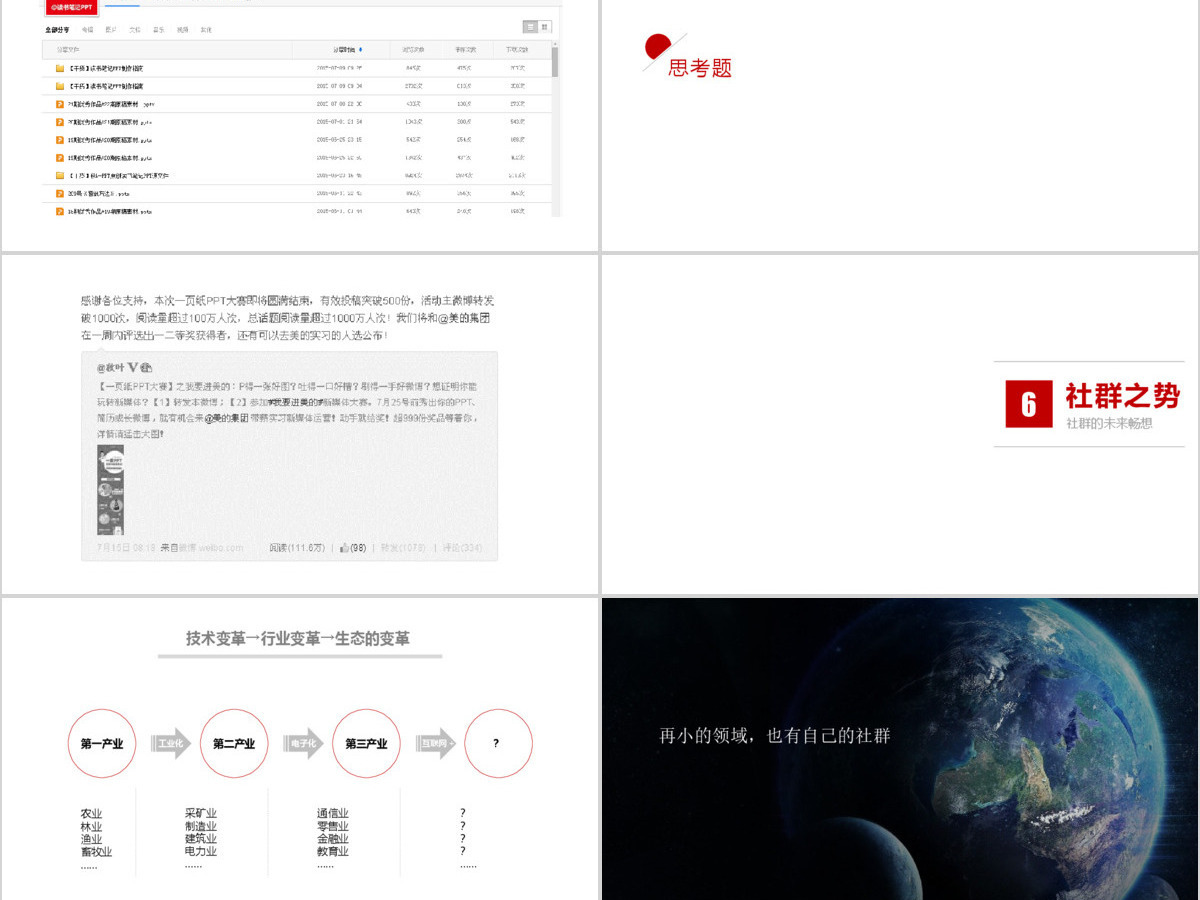Click the text 再小的领域，也有自己的社群
1200x900 pixels.
pos(774,735)
